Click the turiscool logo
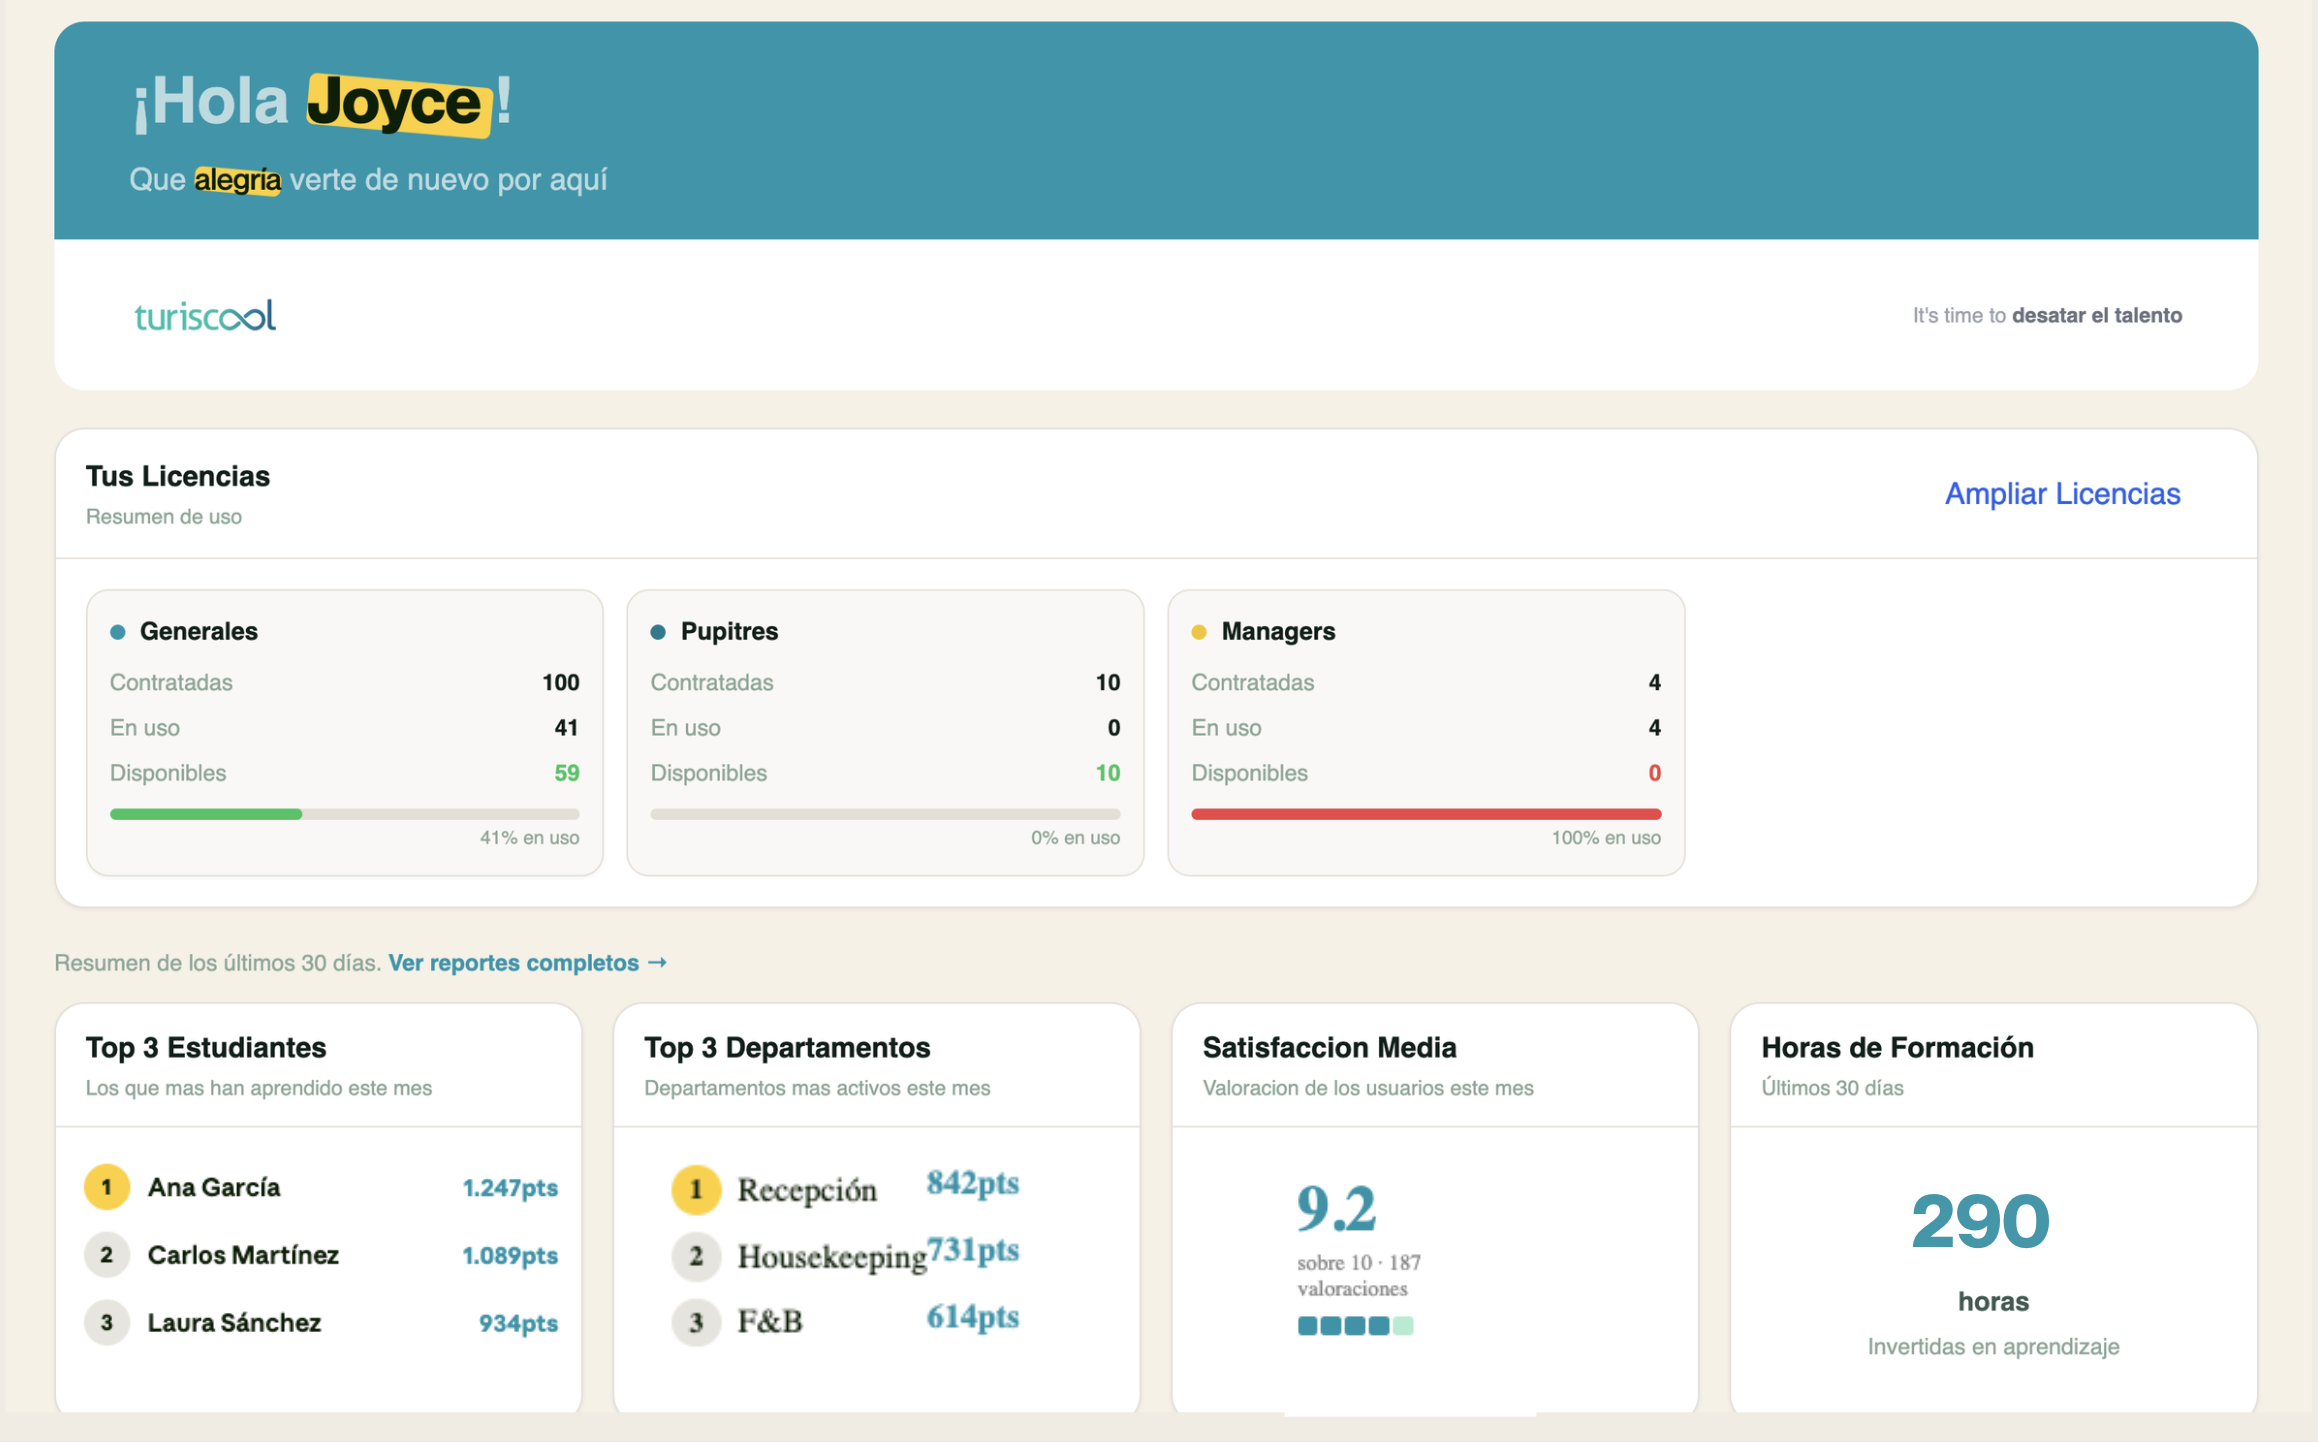The width and height of the screenshot is (2318, 1442). coord(205,316)
